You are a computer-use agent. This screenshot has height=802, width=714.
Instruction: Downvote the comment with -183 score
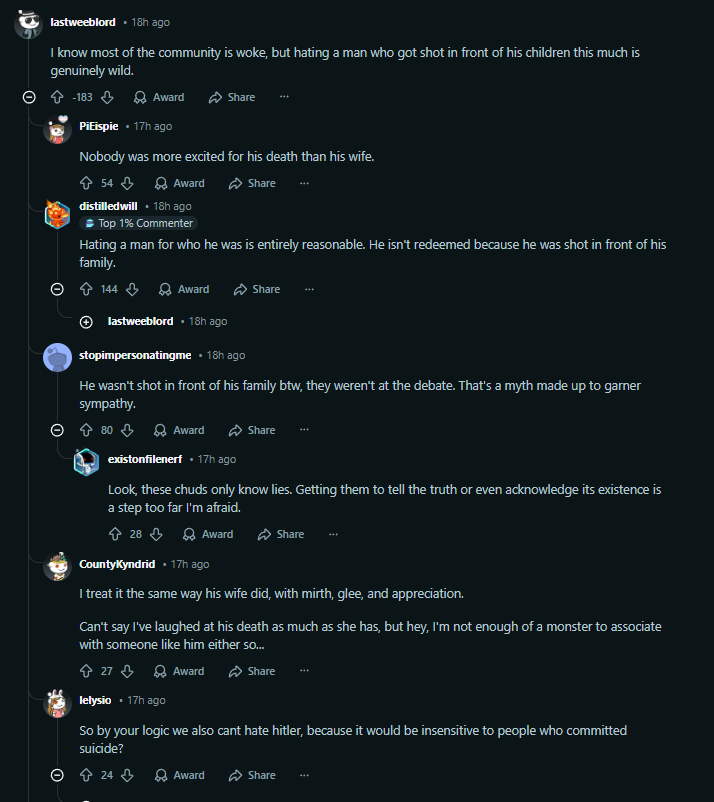[107, 97]
